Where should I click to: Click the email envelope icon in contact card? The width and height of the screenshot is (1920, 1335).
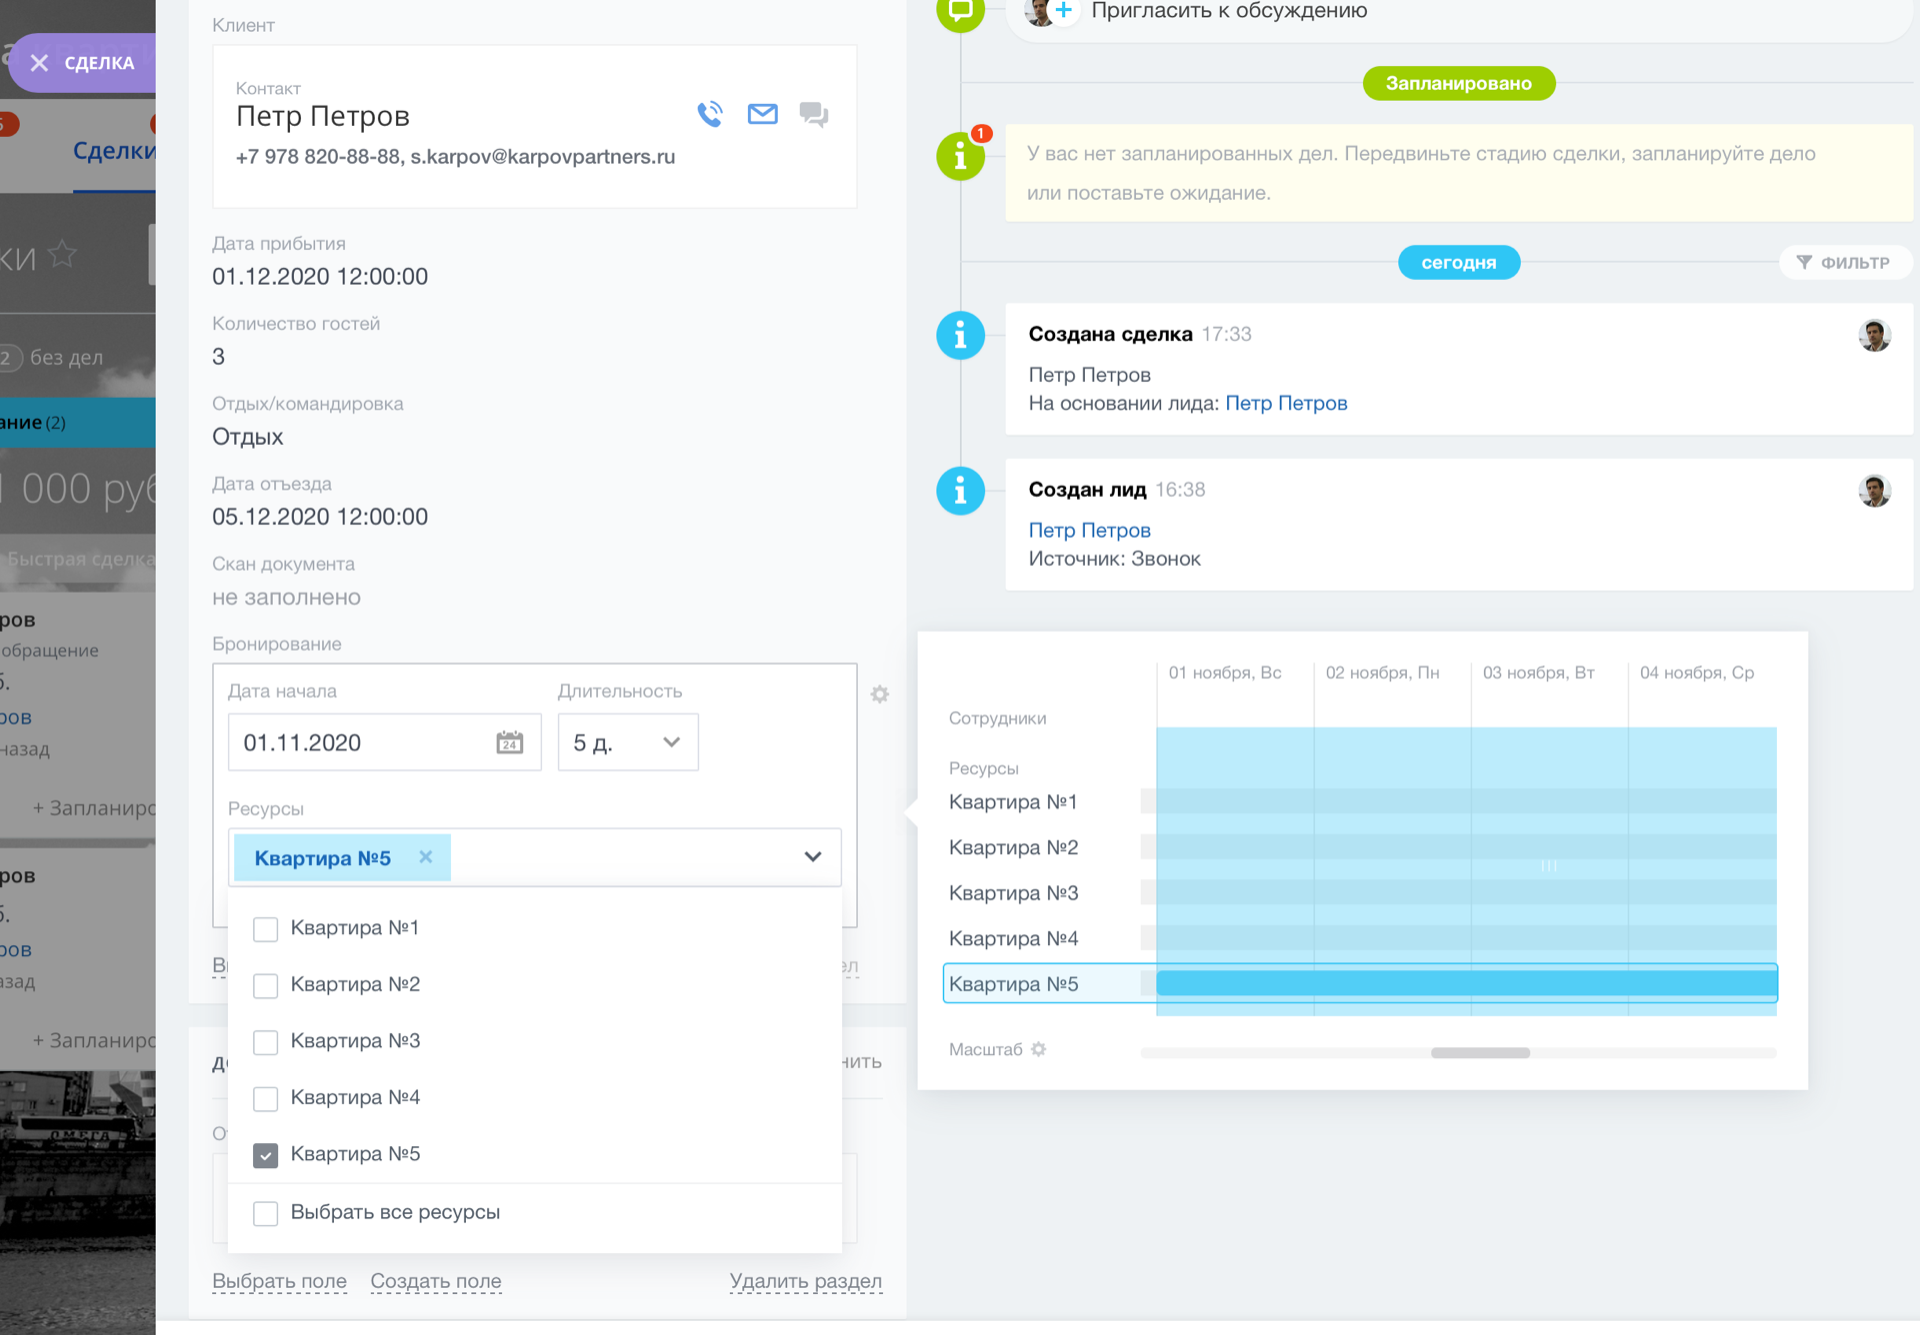[762, 114]
